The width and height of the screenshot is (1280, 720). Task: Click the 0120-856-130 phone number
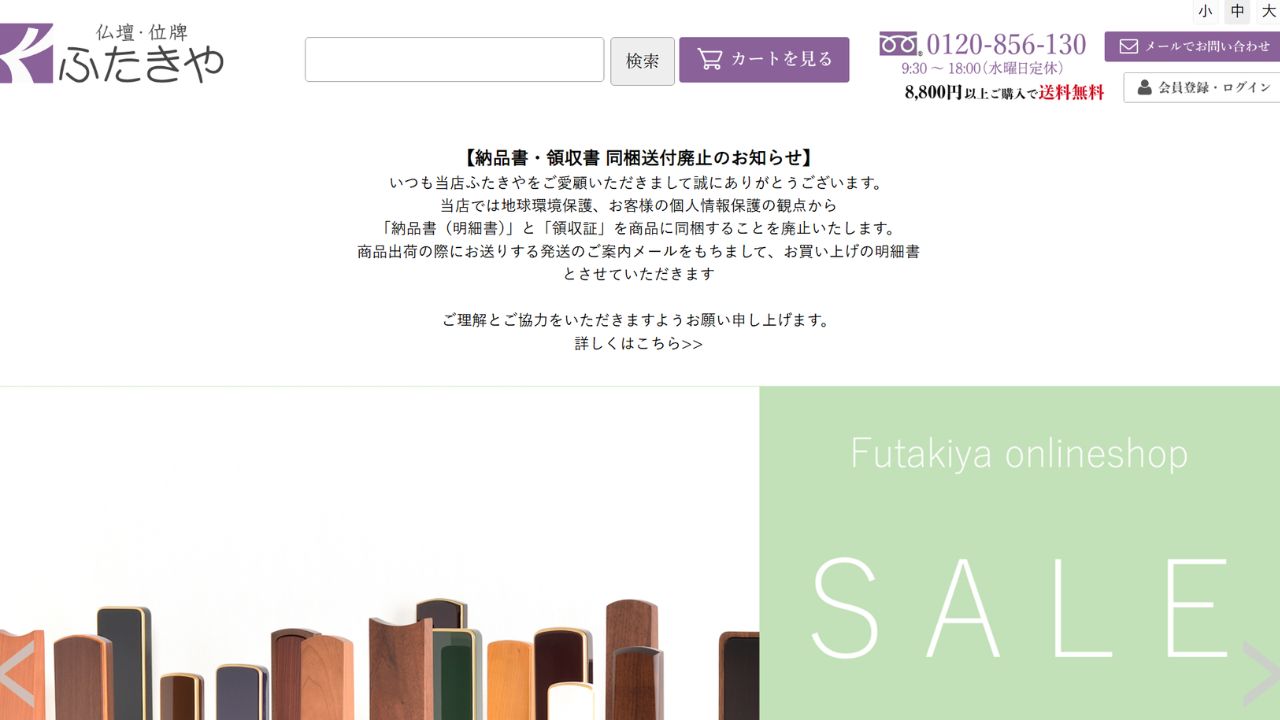coord(1006,44)
